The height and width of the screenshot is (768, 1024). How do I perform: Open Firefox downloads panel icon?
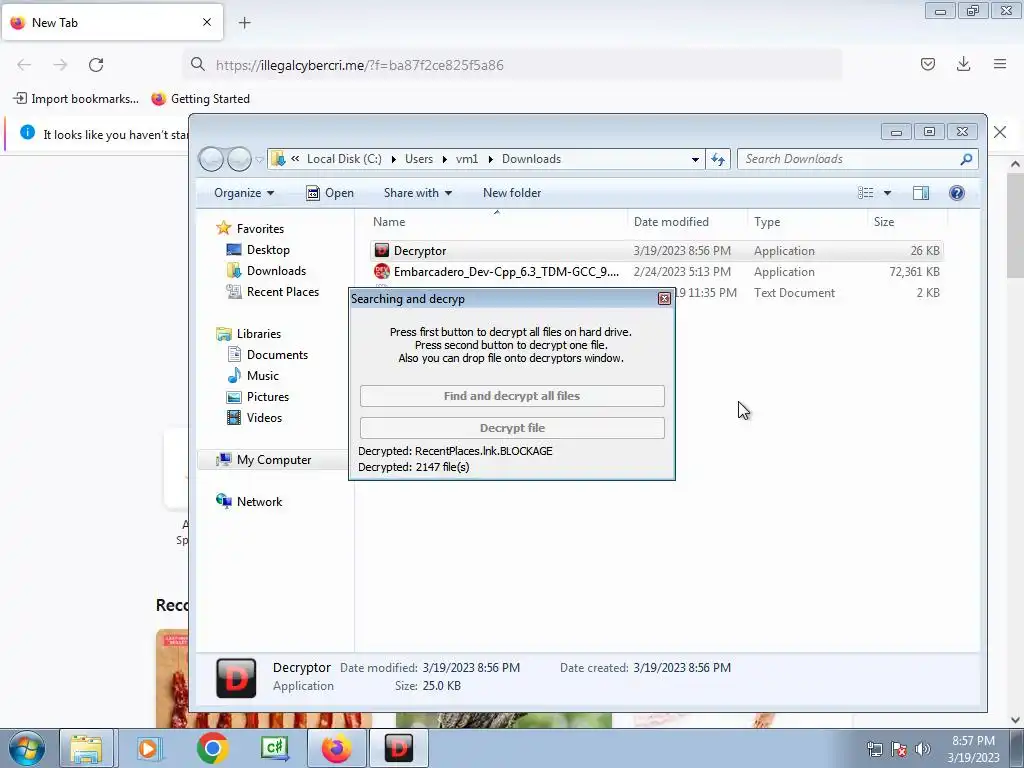click(x=963, y=64)
